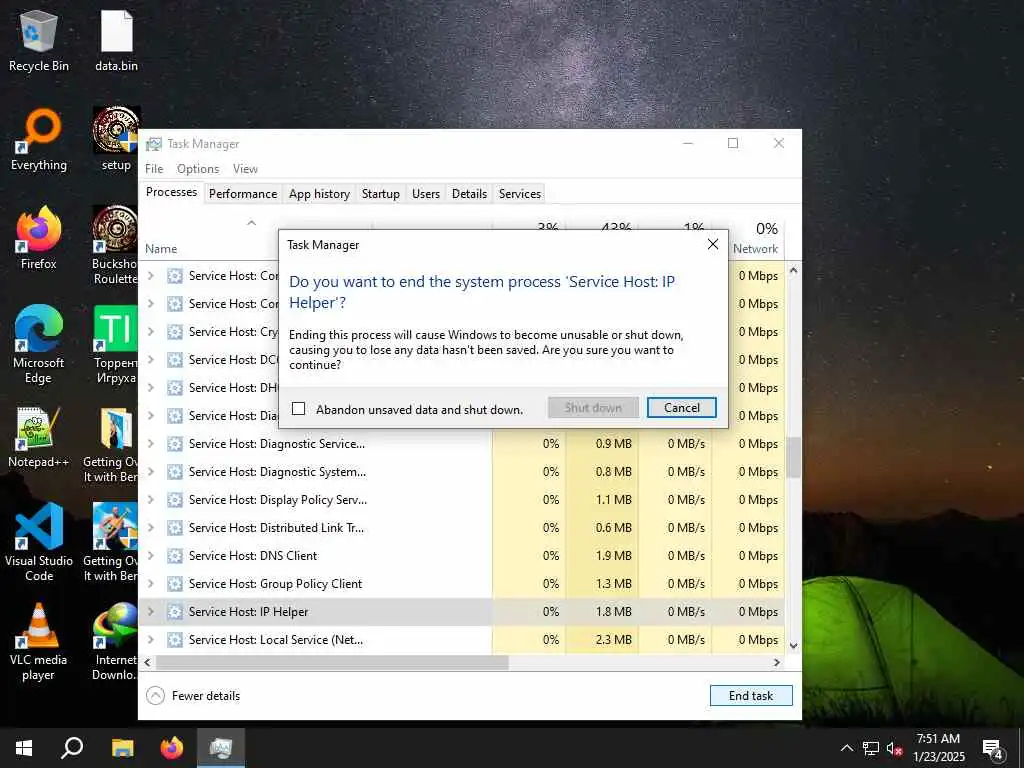Screen dimensions: 1024x768
Task: Click scroll up arrow of process list
Action: click(793, 270)
